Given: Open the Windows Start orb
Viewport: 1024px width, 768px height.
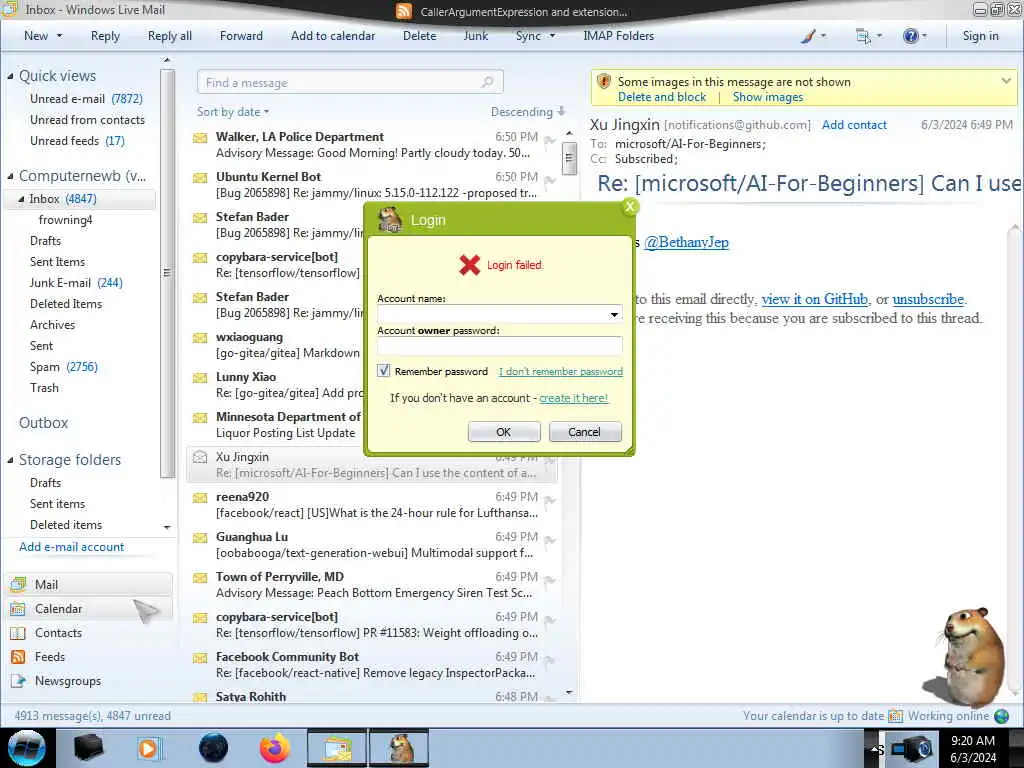Looking at the screenshot, I should (x=26, y=748).
